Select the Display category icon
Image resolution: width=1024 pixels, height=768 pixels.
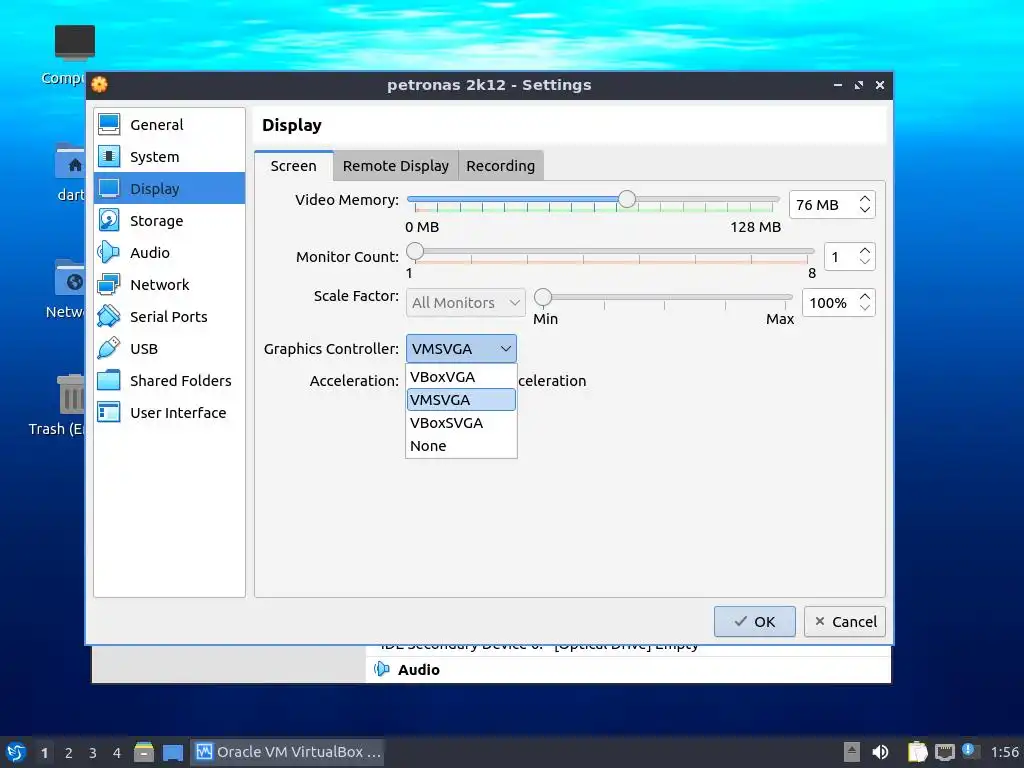point(109,188)
